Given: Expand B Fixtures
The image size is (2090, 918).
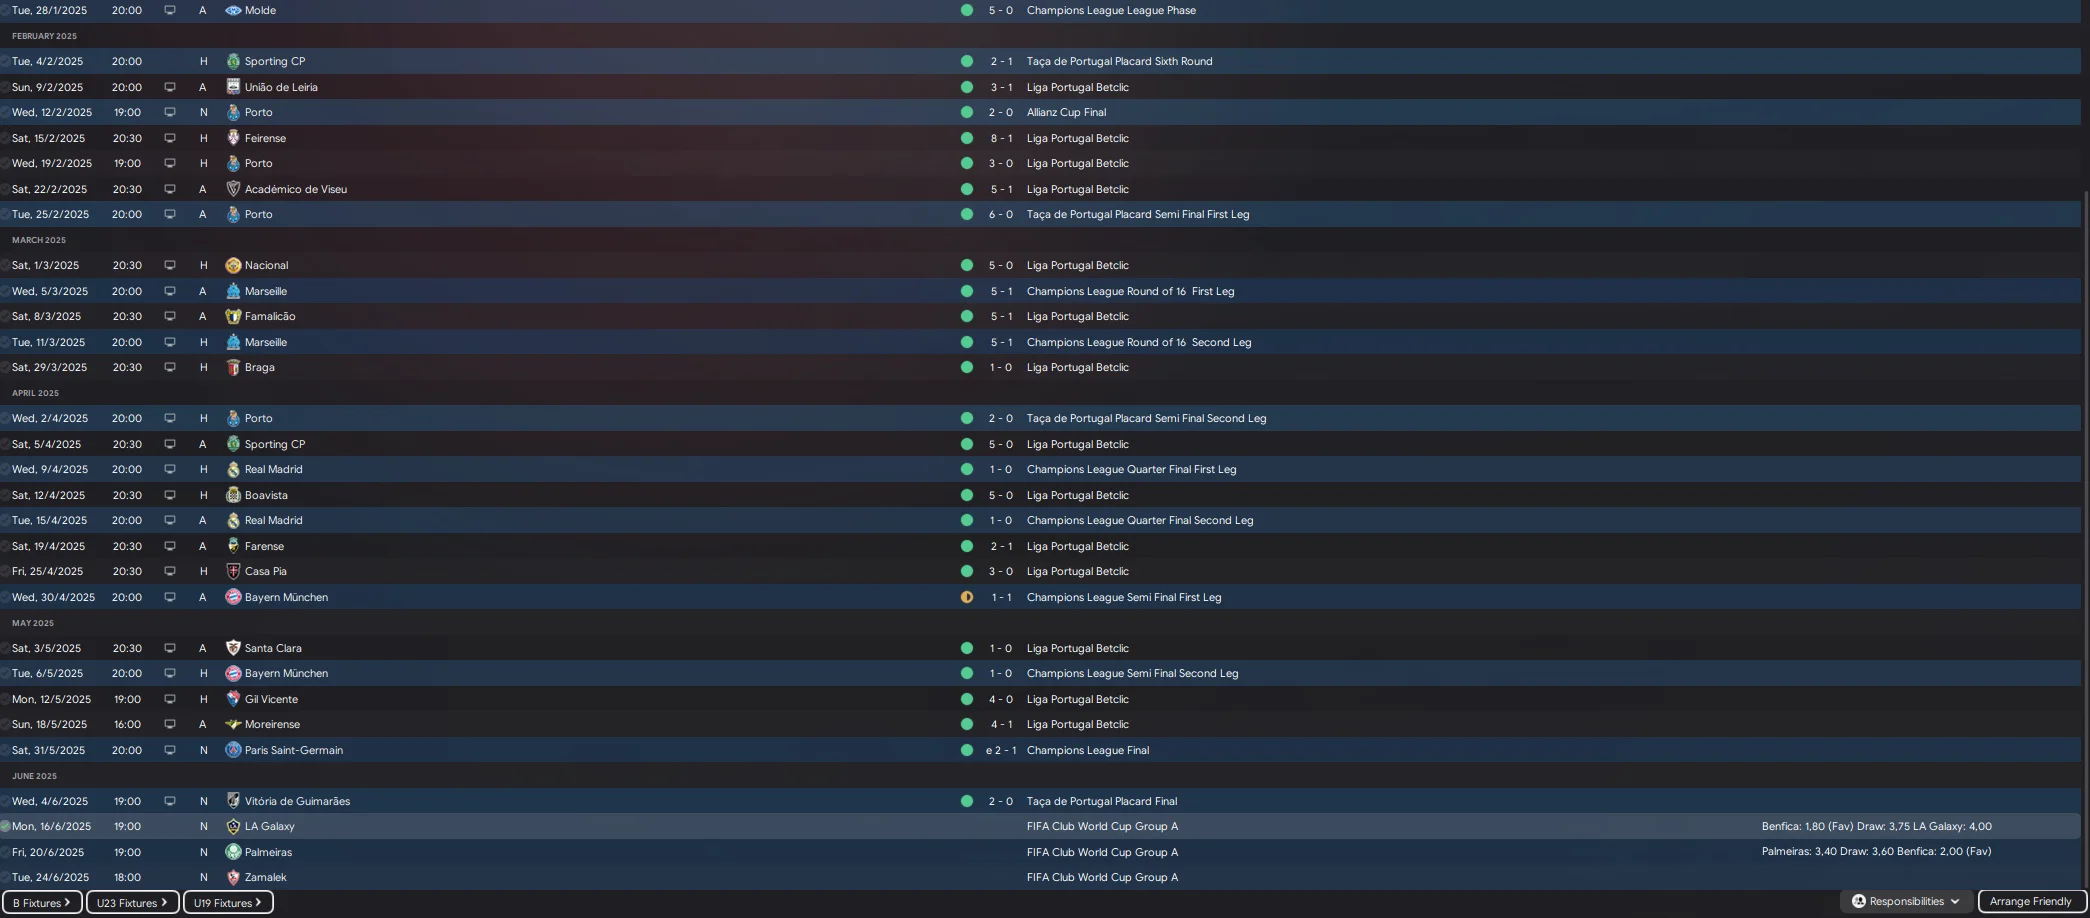Looking at the screenshot, I should coord(42,902).
